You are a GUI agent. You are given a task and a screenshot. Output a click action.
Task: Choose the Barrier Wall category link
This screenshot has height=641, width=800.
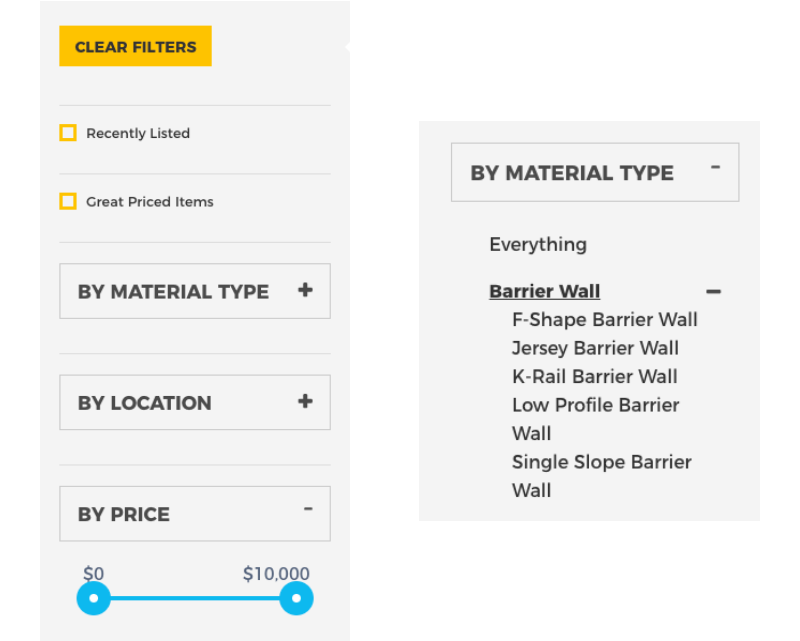545,292
